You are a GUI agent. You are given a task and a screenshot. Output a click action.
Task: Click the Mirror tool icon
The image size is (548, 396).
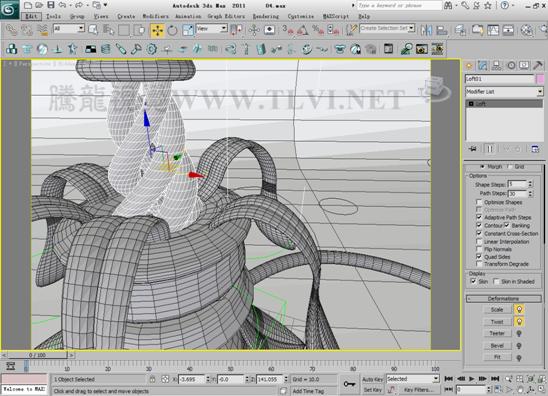[x=426, y=30]
